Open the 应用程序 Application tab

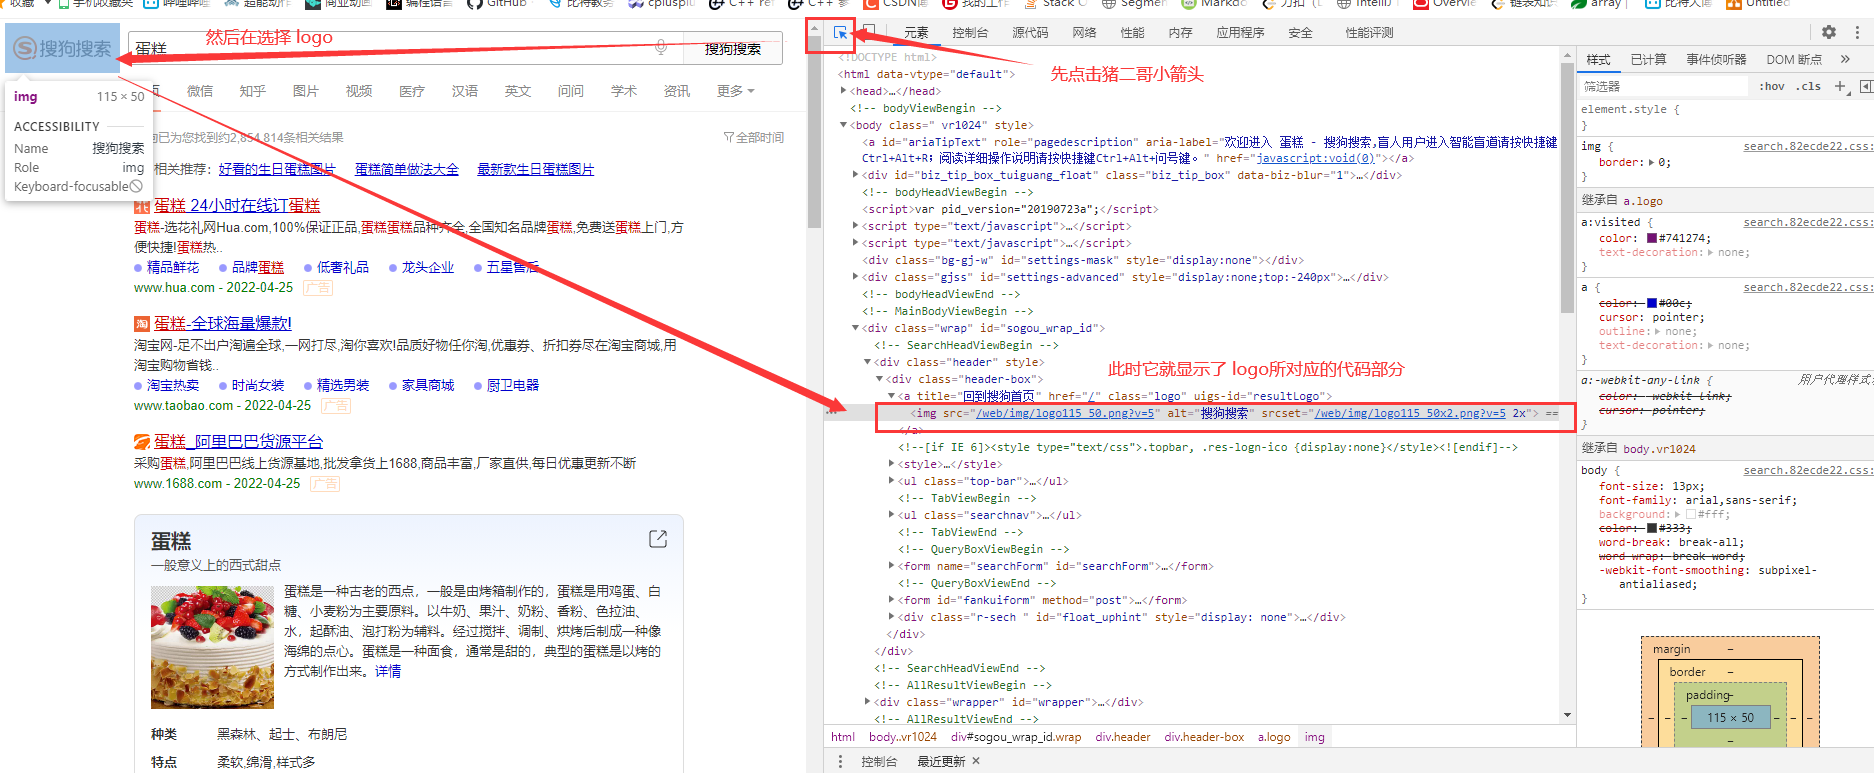(x=1240, y=33)
